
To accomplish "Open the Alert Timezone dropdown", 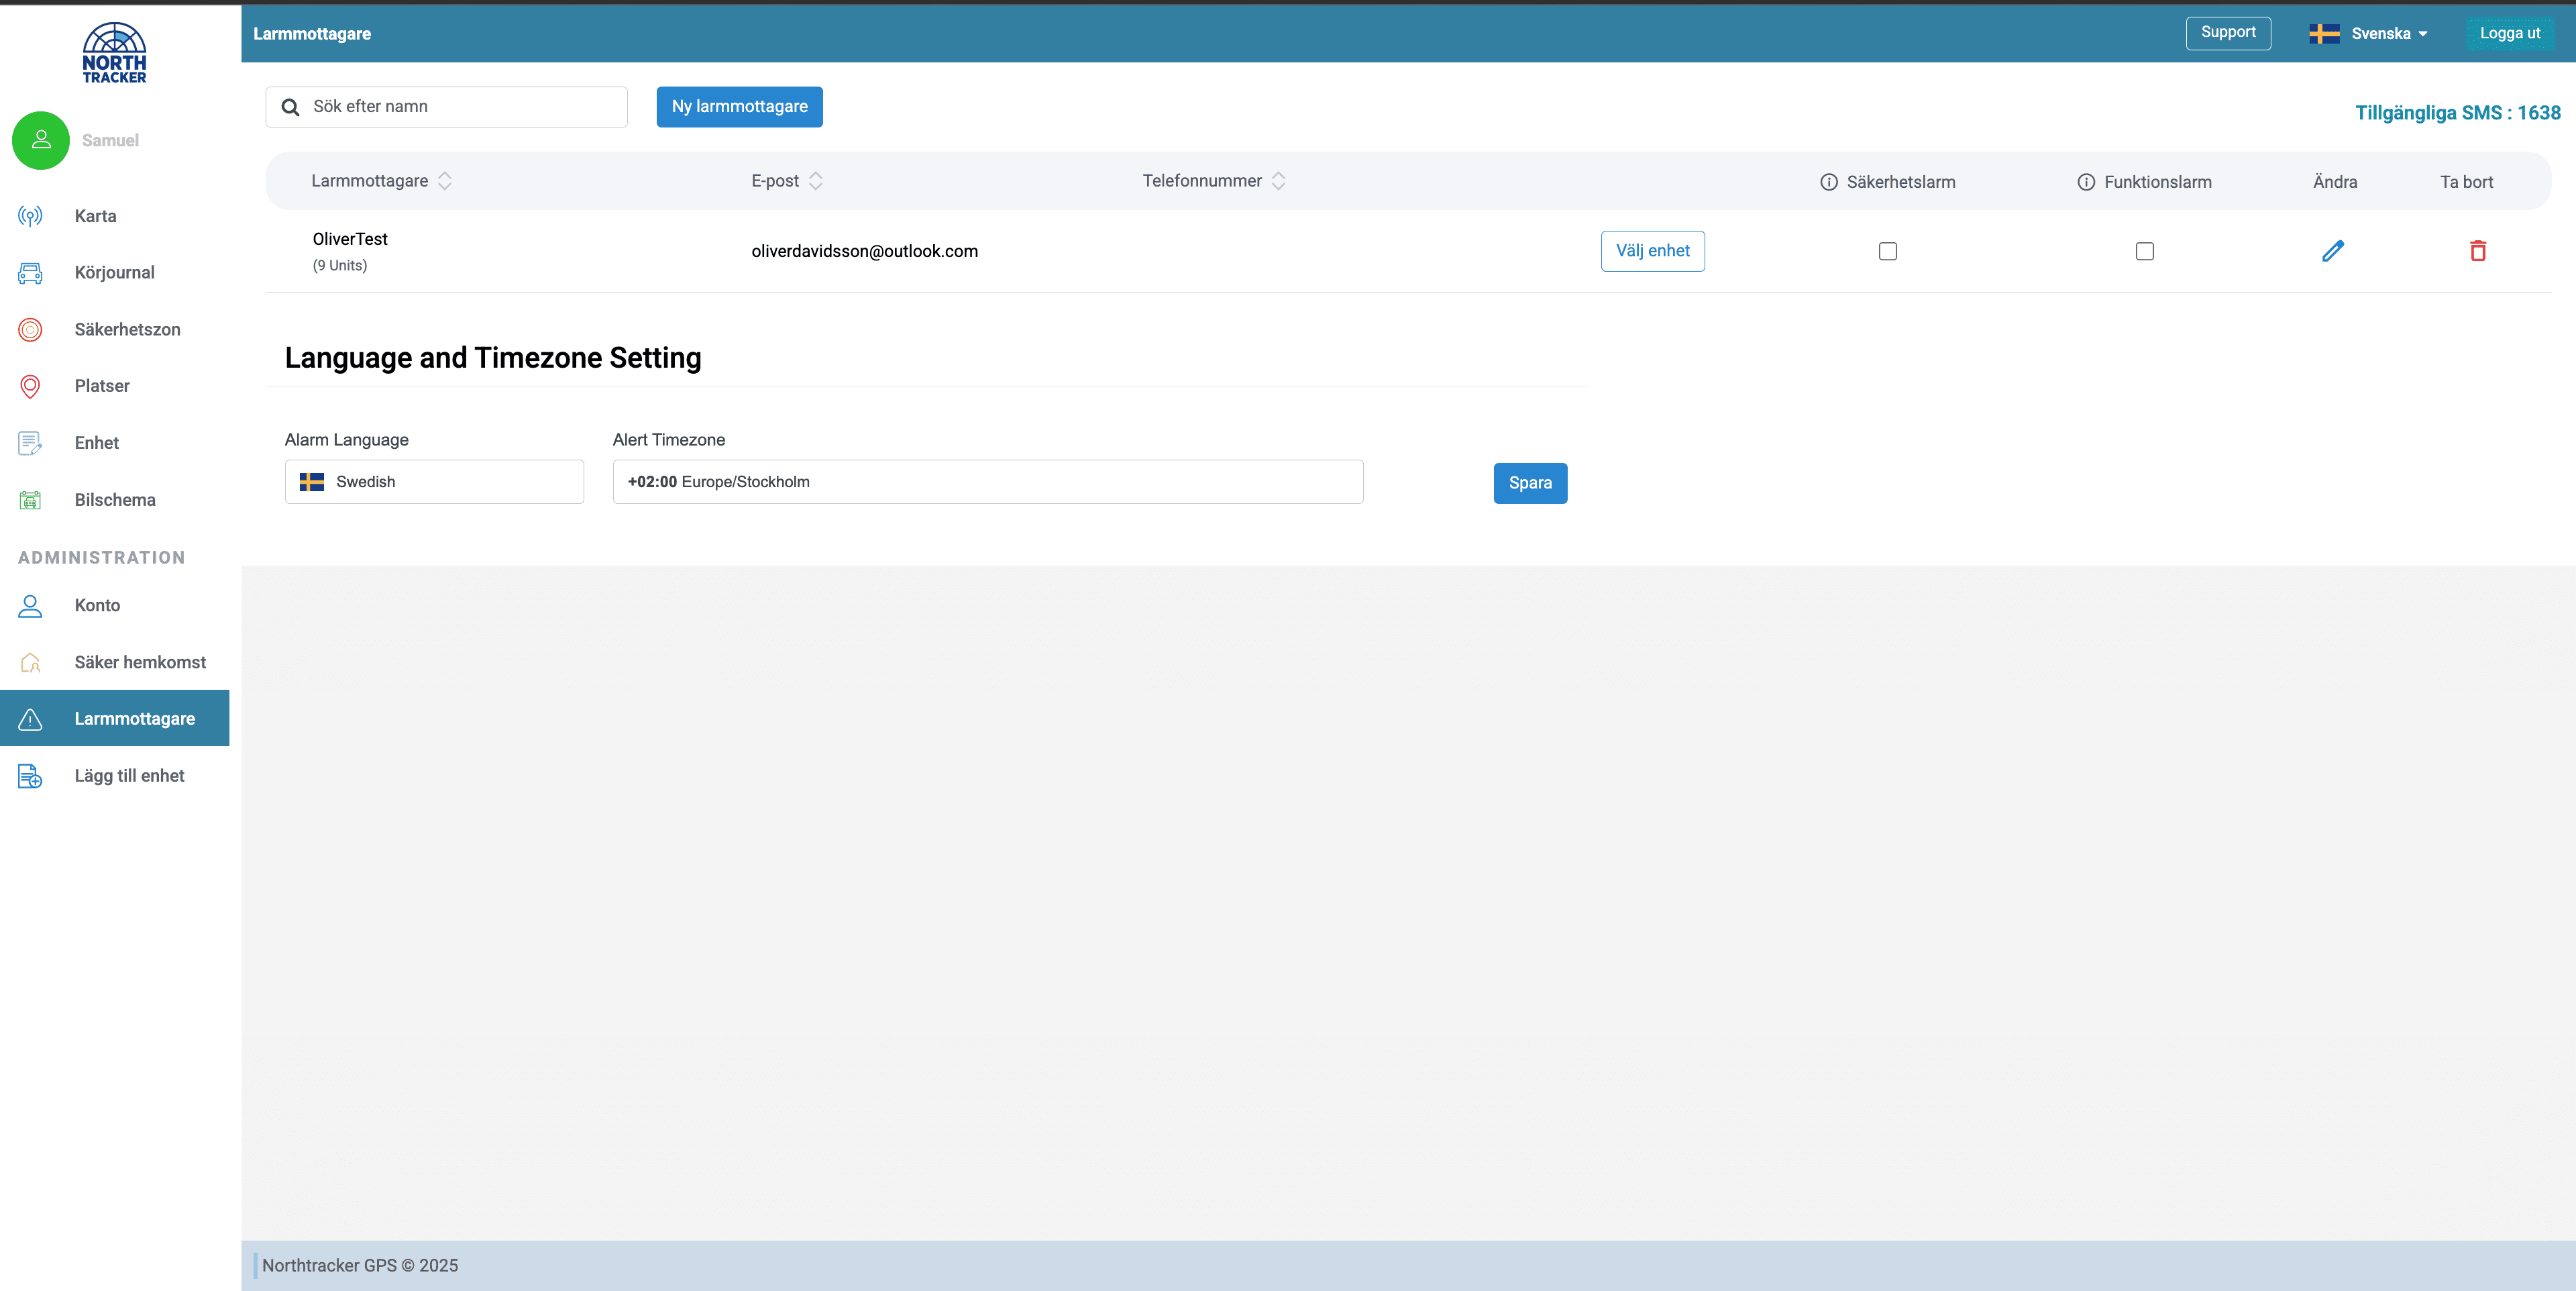I will pos(987,482).
